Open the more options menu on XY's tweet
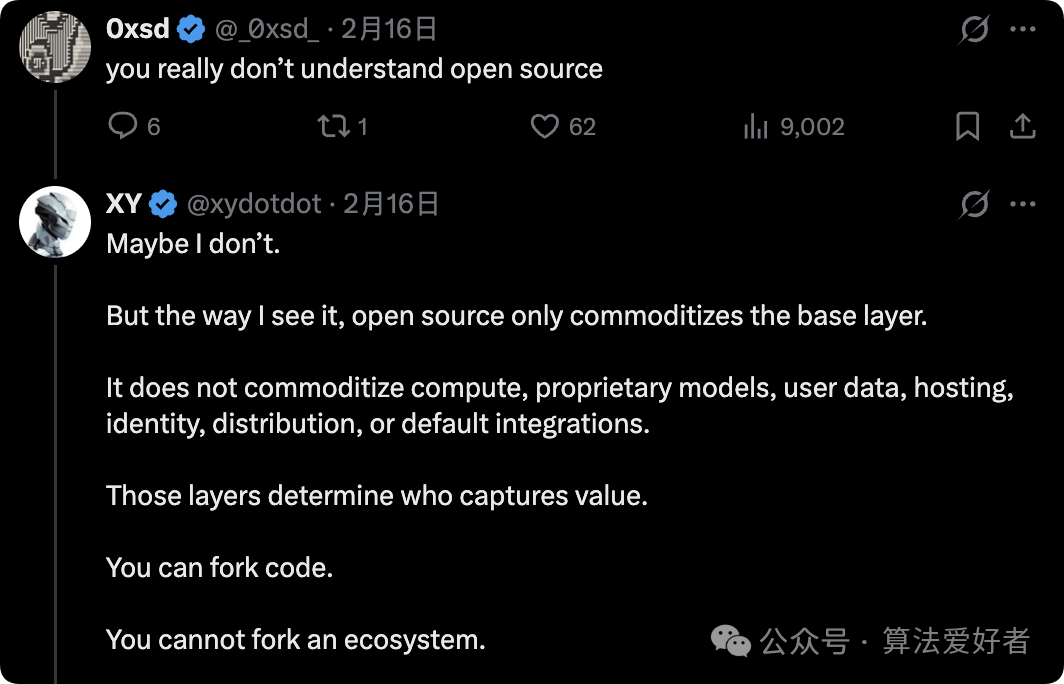Viewport: 1064px width, 684px height. [x=1023, y=203]
